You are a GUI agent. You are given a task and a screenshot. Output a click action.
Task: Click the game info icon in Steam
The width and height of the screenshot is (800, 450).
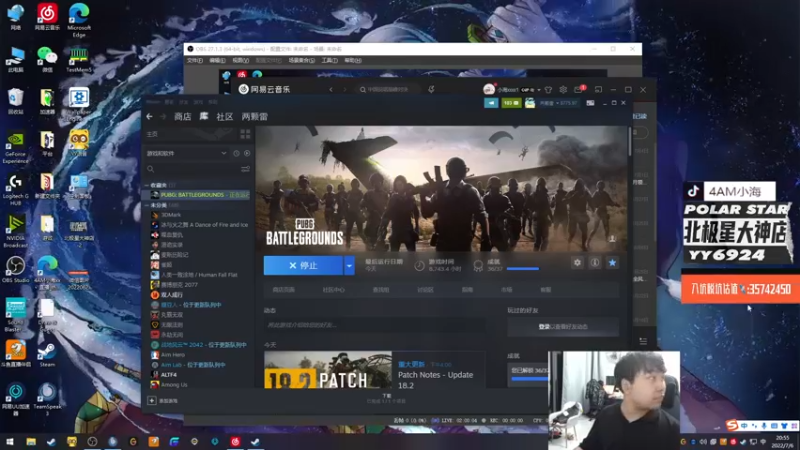(594, 262)
